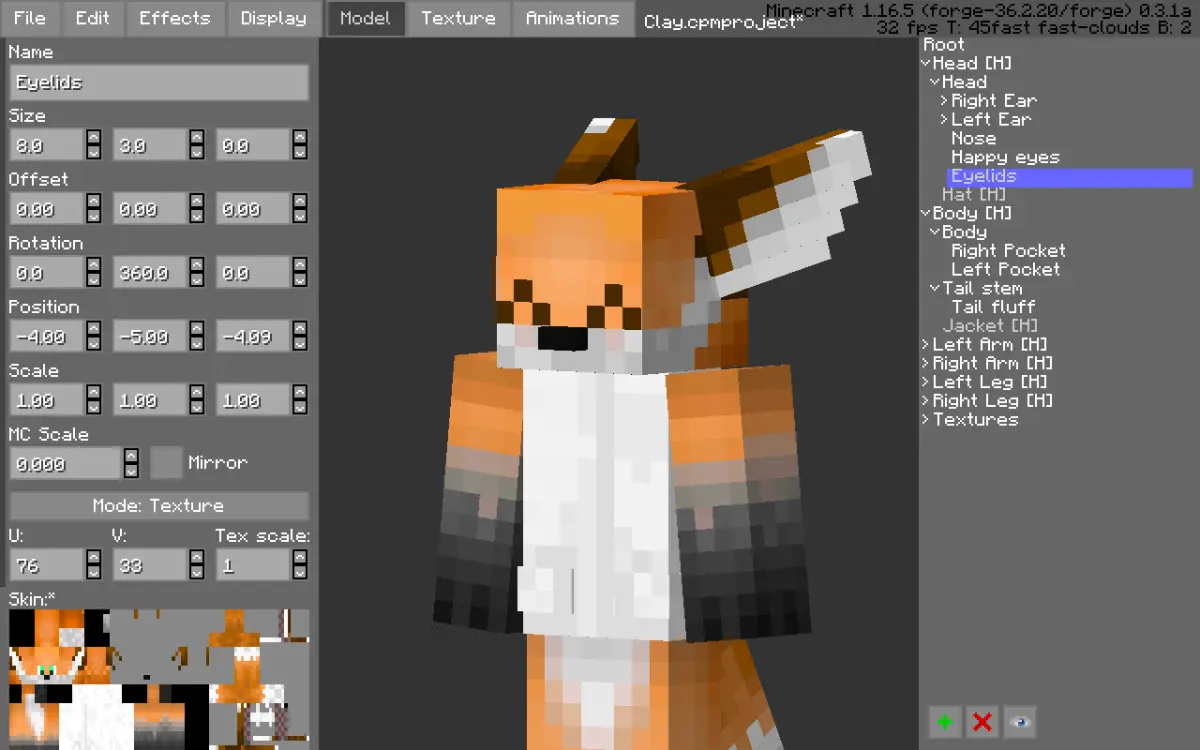Select Jacket [H] in the model tree
The image size is (1200, 750).
[x=990, y=326]
